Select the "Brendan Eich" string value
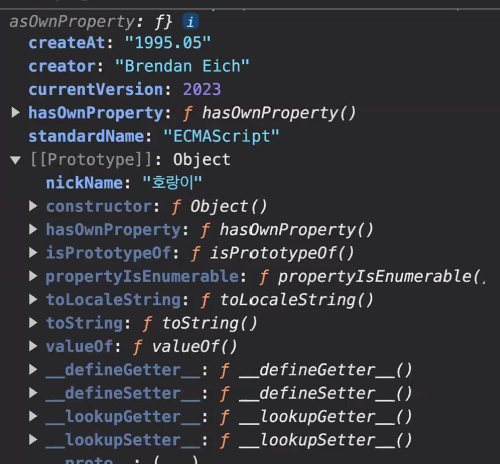Image resolution: width=500 pixels, height=464 pixels. [x=182, y=66]
